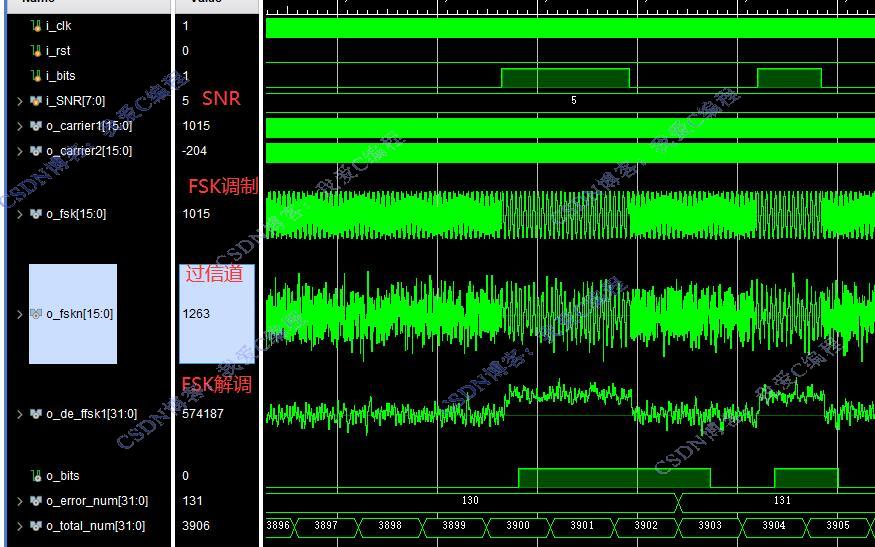Click the o_carrier1[15:0] bus icon
Viewport: 875px width, 547px height.
pos(36,126)
